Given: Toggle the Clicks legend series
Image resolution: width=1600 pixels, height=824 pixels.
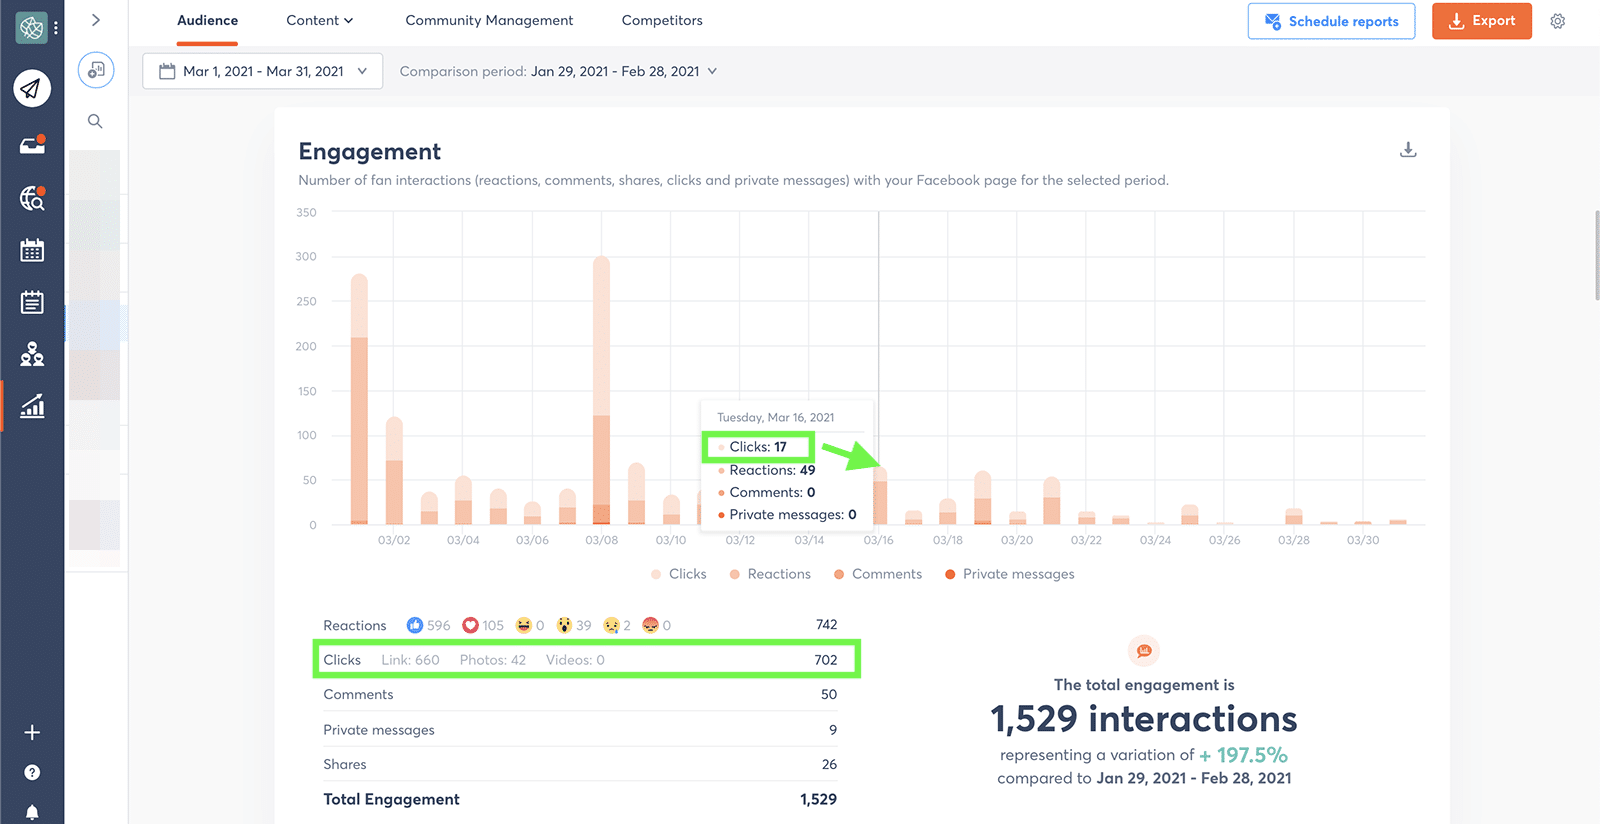Looking at the screenshot, I should click(678, 574).
